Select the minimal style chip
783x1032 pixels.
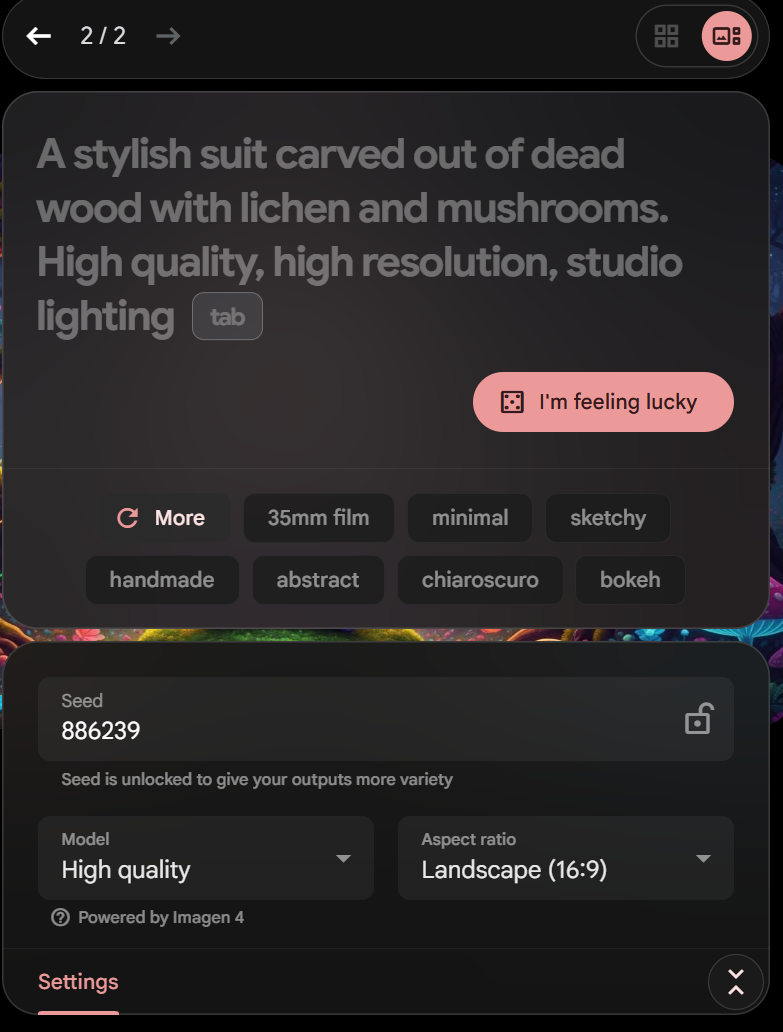click(x=470, y=518)
